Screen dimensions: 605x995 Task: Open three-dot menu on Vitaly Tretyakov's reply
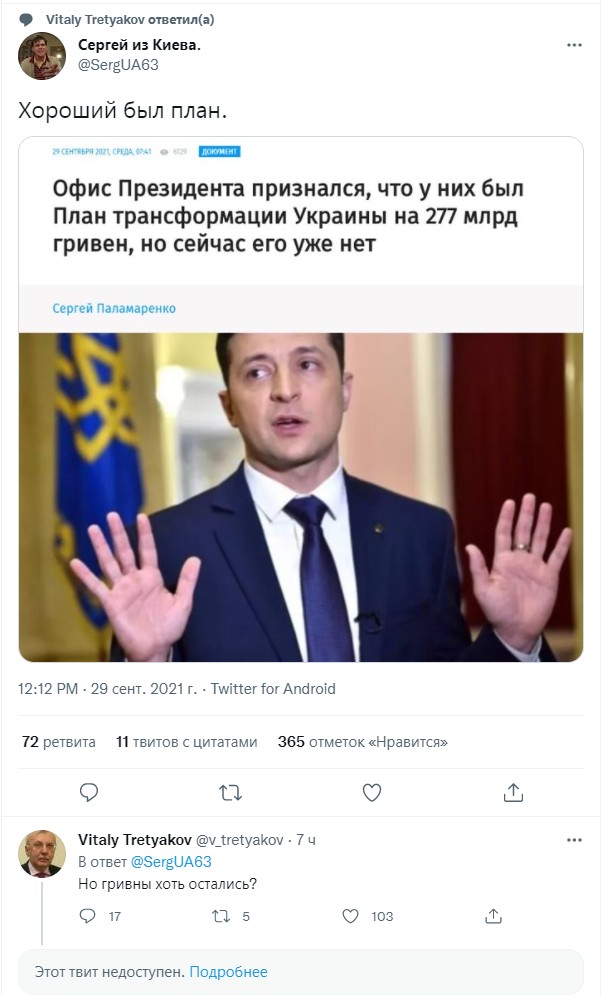(x=574, y=840)
